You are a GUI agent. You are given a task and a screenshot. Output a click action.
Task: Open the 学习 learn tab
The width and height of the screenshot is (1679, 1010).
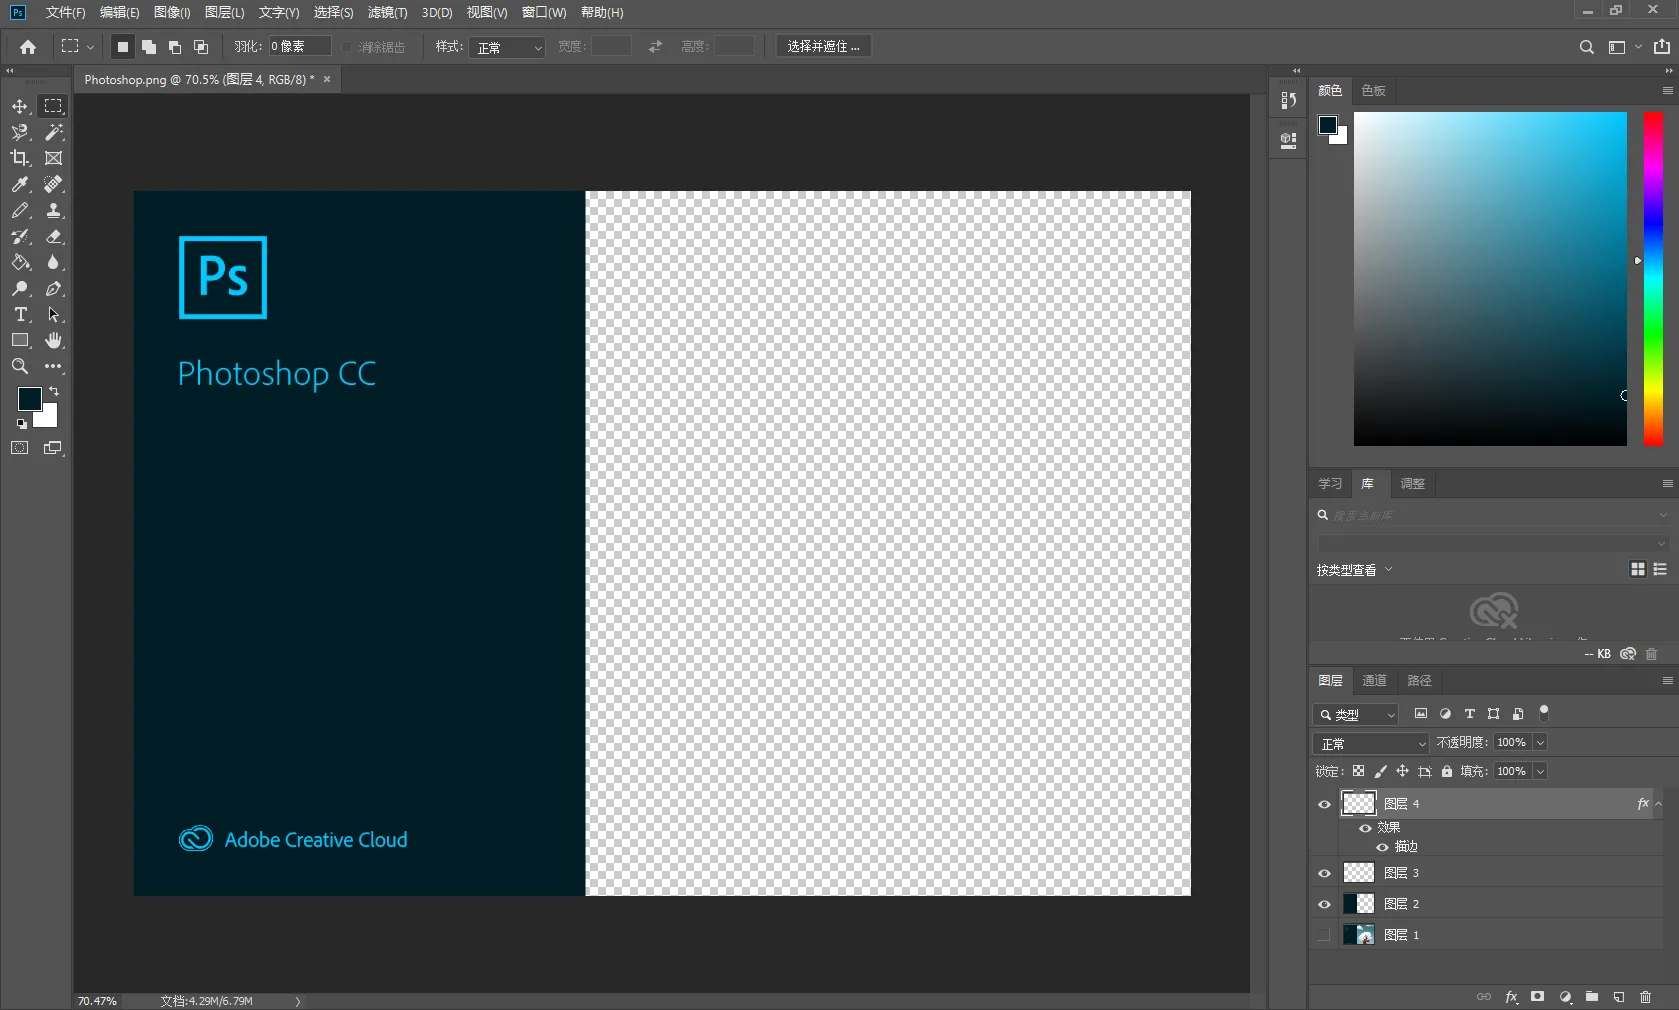(x=1330, y=484)
